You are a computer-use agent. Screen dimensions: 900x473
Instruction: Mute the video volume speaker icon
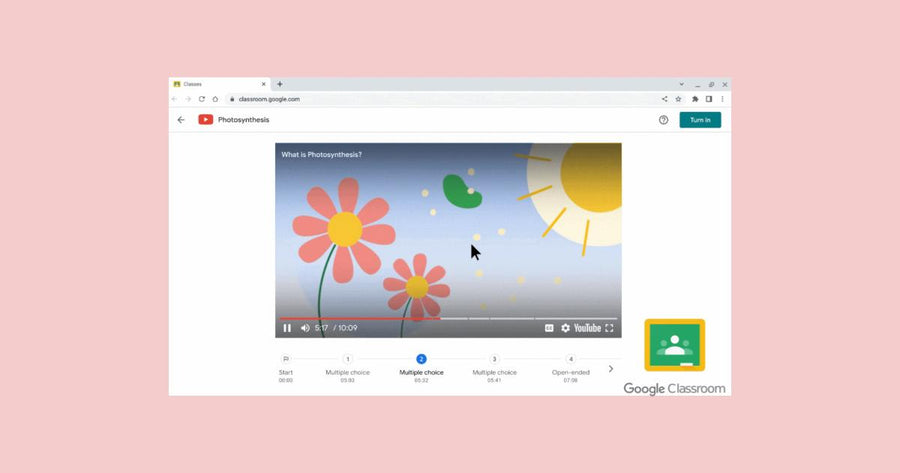coord(305,328)
